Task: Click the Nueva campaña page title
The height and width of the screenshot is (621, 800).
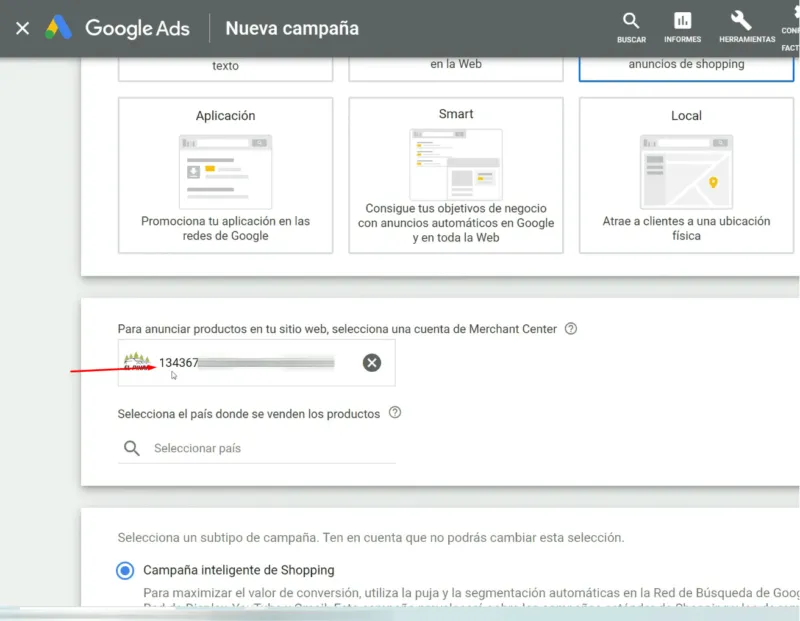Action: pyautogui.click(x=292, y=28)
